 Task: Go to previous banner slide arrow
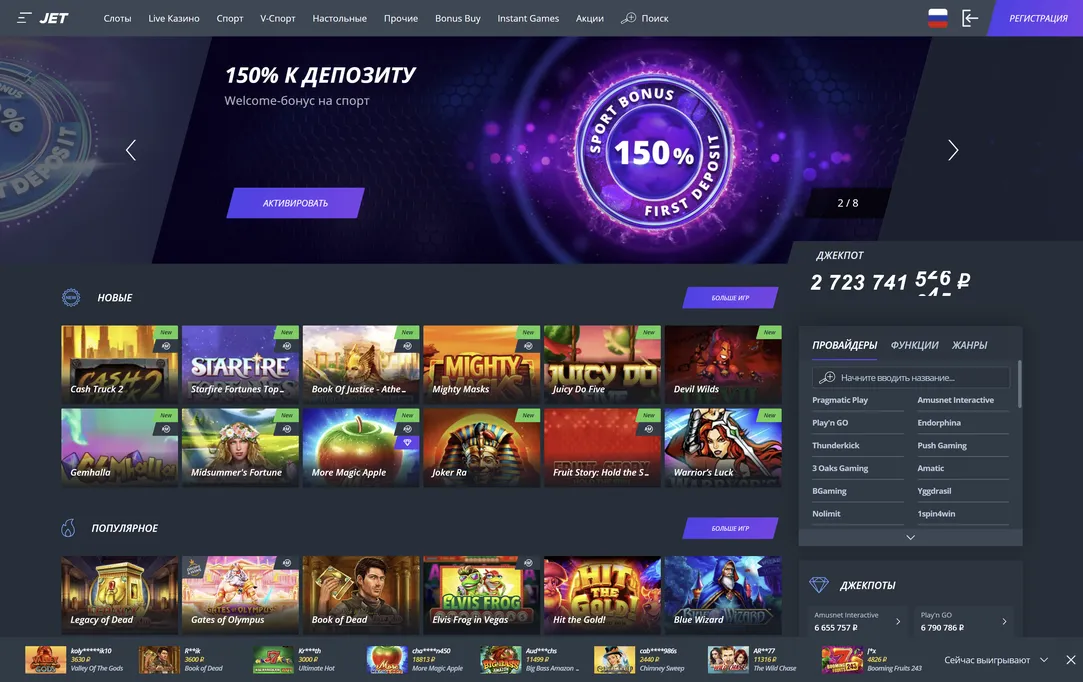131,150
